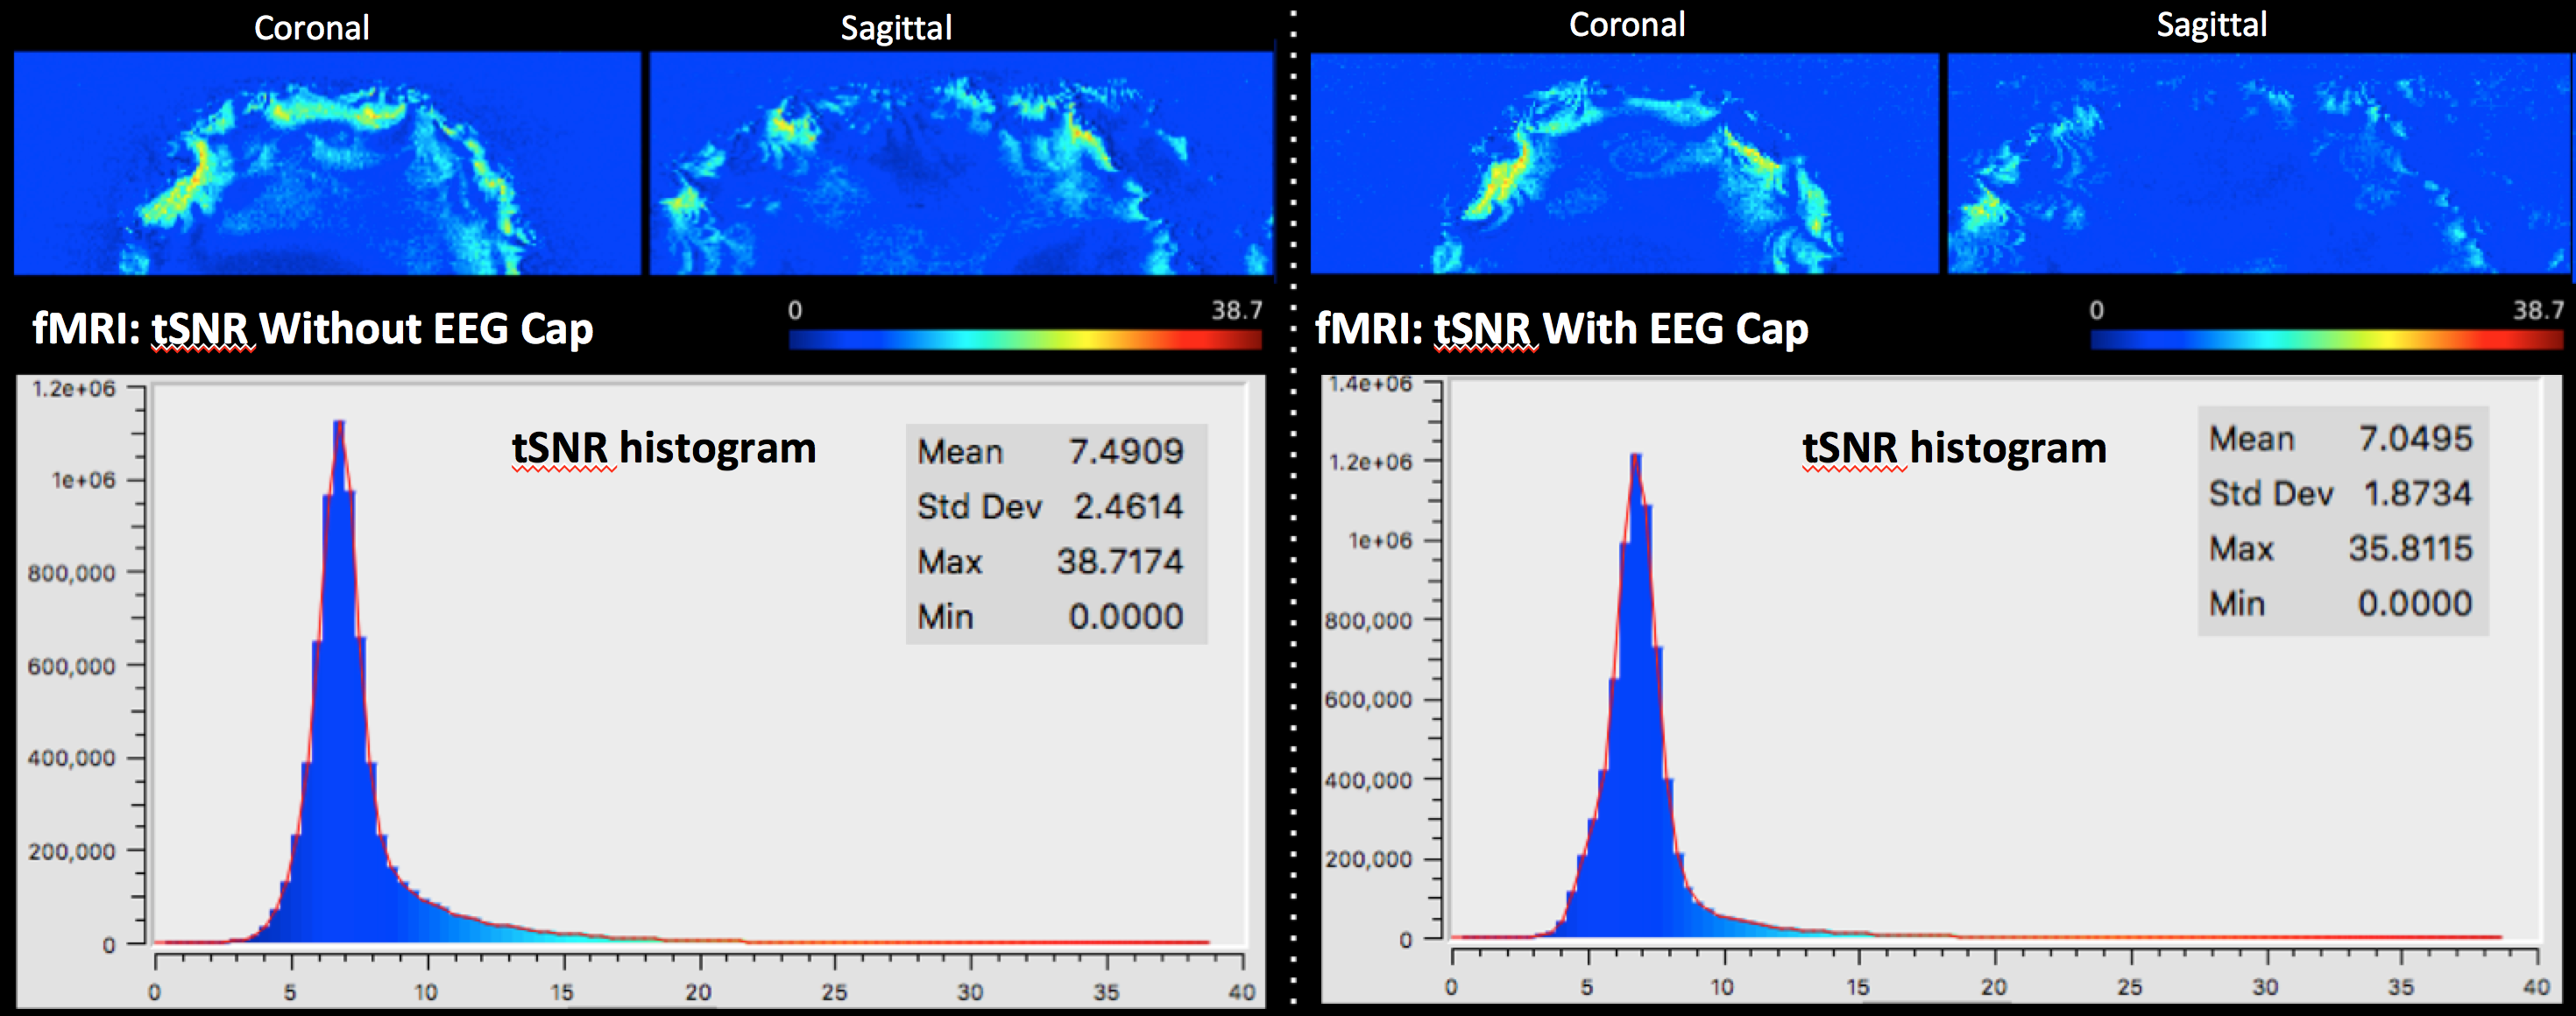Image resolution: width=2576 pixels, height=1016 pixels.
Task: Click the Coronal tSNR map without EEG cap
Action: (x=327, y=163)
